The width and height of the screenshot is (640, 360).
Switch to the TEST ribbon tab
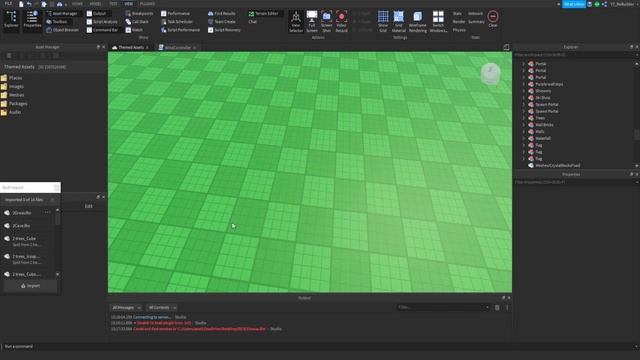(113, 4)
